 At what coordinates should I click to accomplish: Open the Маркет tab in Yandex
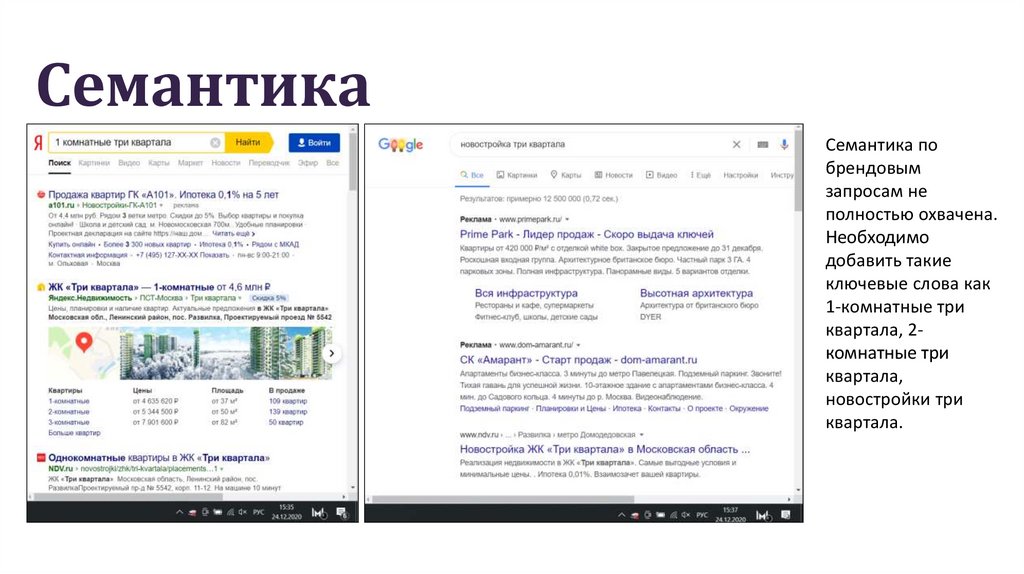pyautogui.click(x=190, y=163)
